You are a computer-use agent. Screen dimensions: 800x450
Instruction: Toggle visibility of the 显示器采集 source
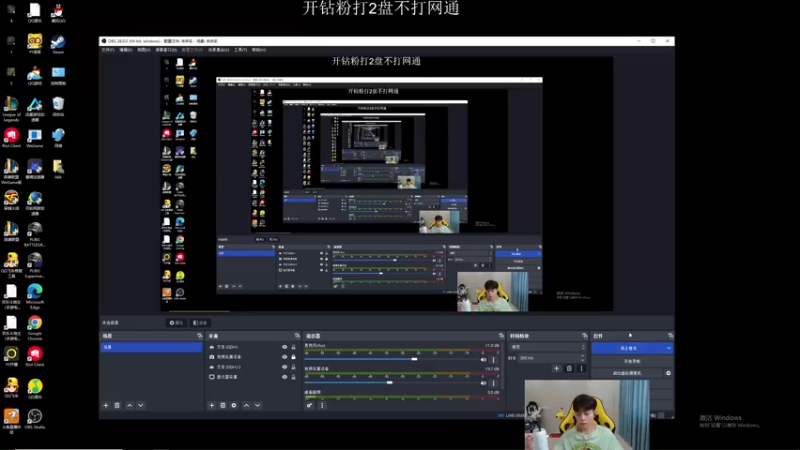(x=284, y=377)
